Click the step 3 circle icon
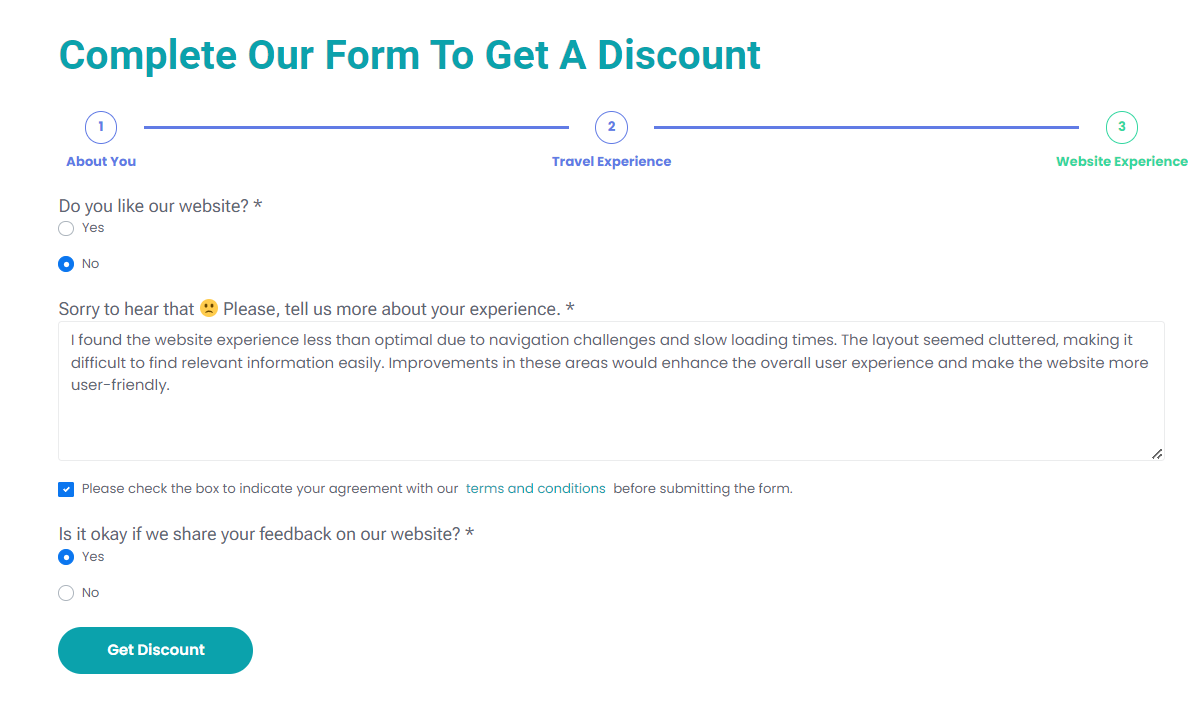The image size is (1200, 714). click(x=1121, y=127)
